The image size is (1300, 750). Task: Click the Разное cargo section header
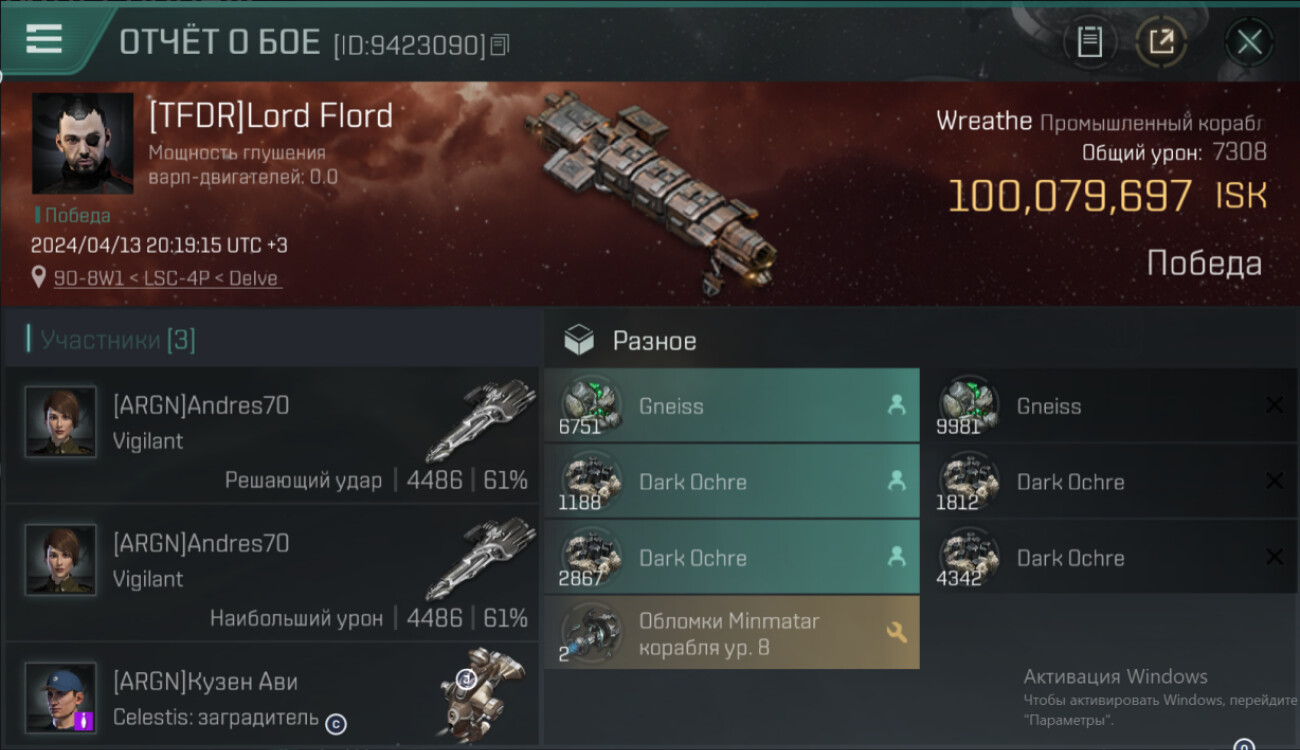point(654,341)
